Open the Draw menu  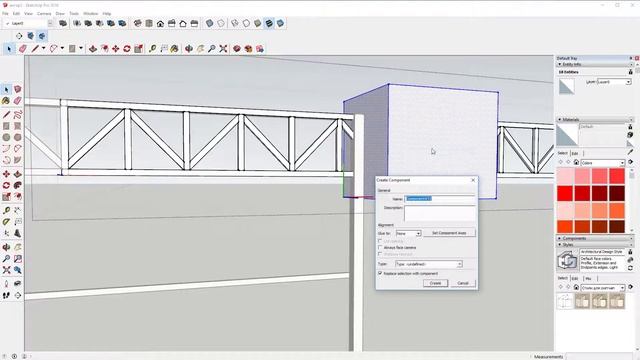coord(60,13)
